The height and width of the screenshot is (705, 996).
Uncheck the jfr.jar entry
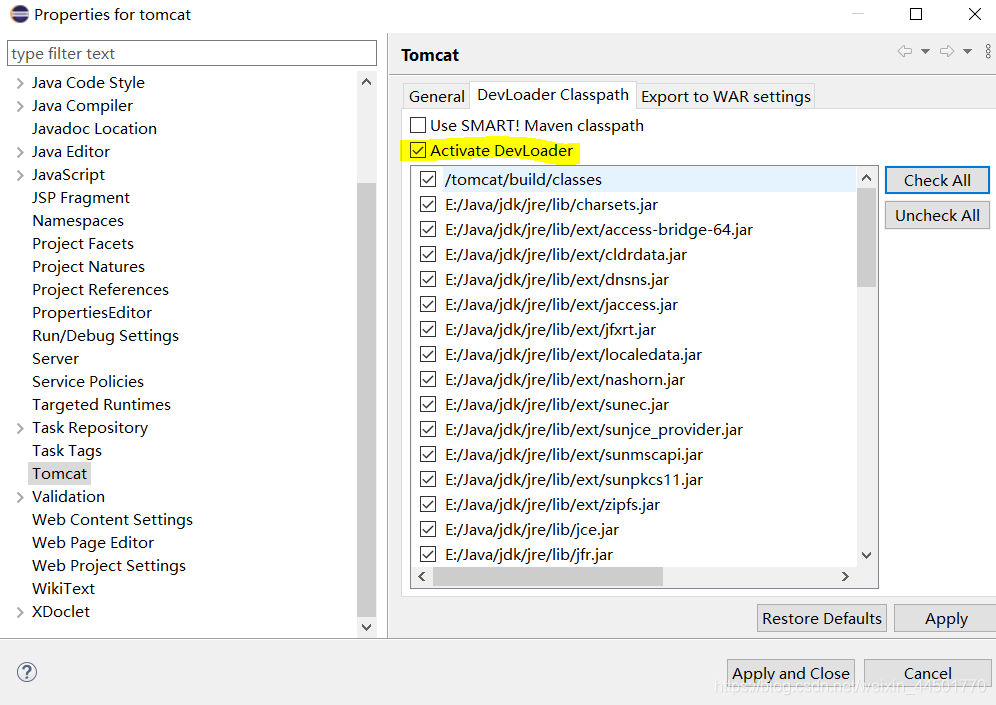[428, 554]
